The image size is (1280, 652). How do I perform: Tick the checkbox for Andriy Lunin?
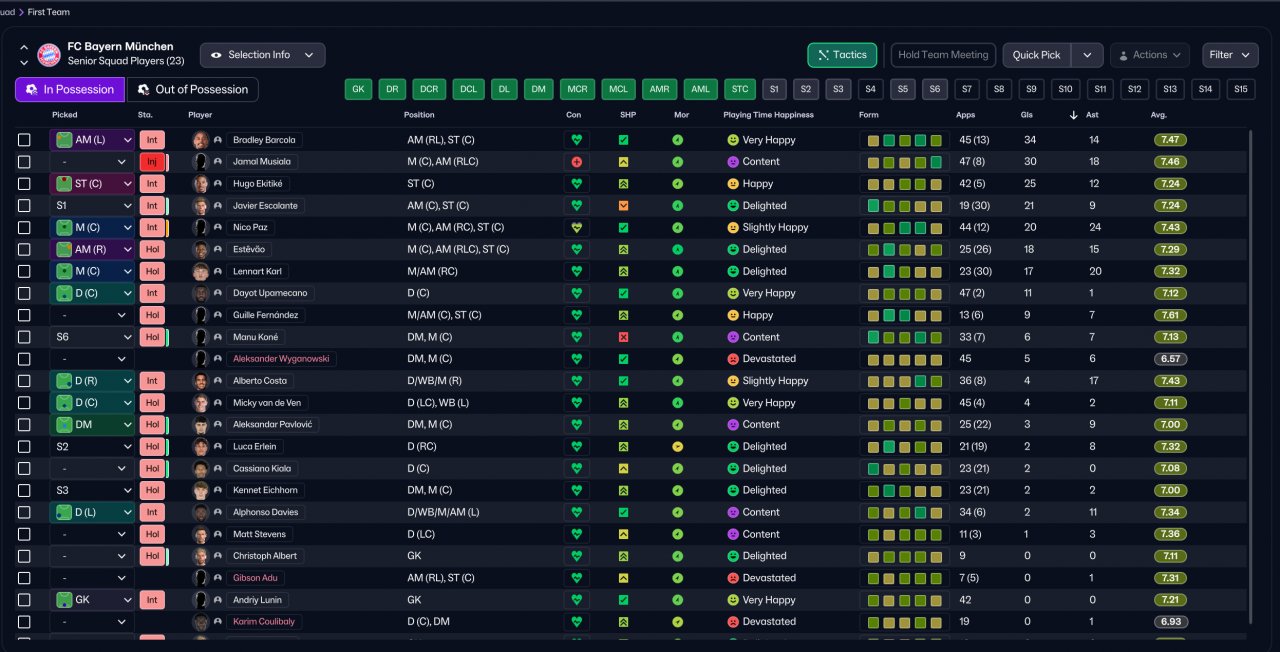tap(24, 600)
